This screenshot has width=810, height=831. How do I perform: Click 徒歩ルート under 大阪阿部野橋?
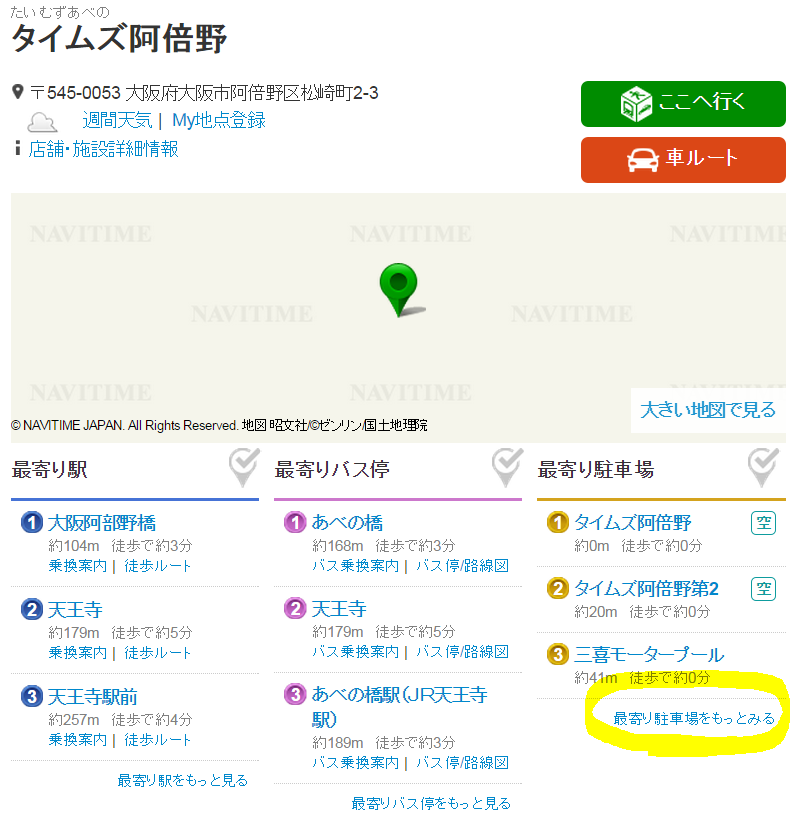point(157,565)
